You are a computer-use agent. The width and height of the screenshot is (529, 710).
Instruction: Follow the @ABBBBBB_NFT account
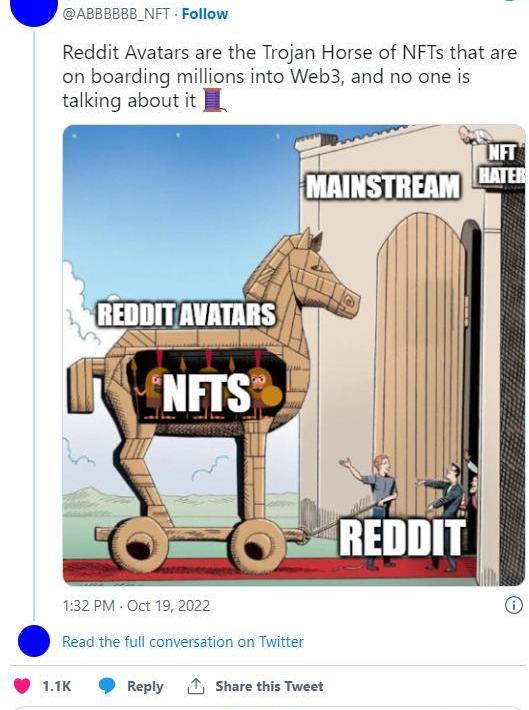205,14
